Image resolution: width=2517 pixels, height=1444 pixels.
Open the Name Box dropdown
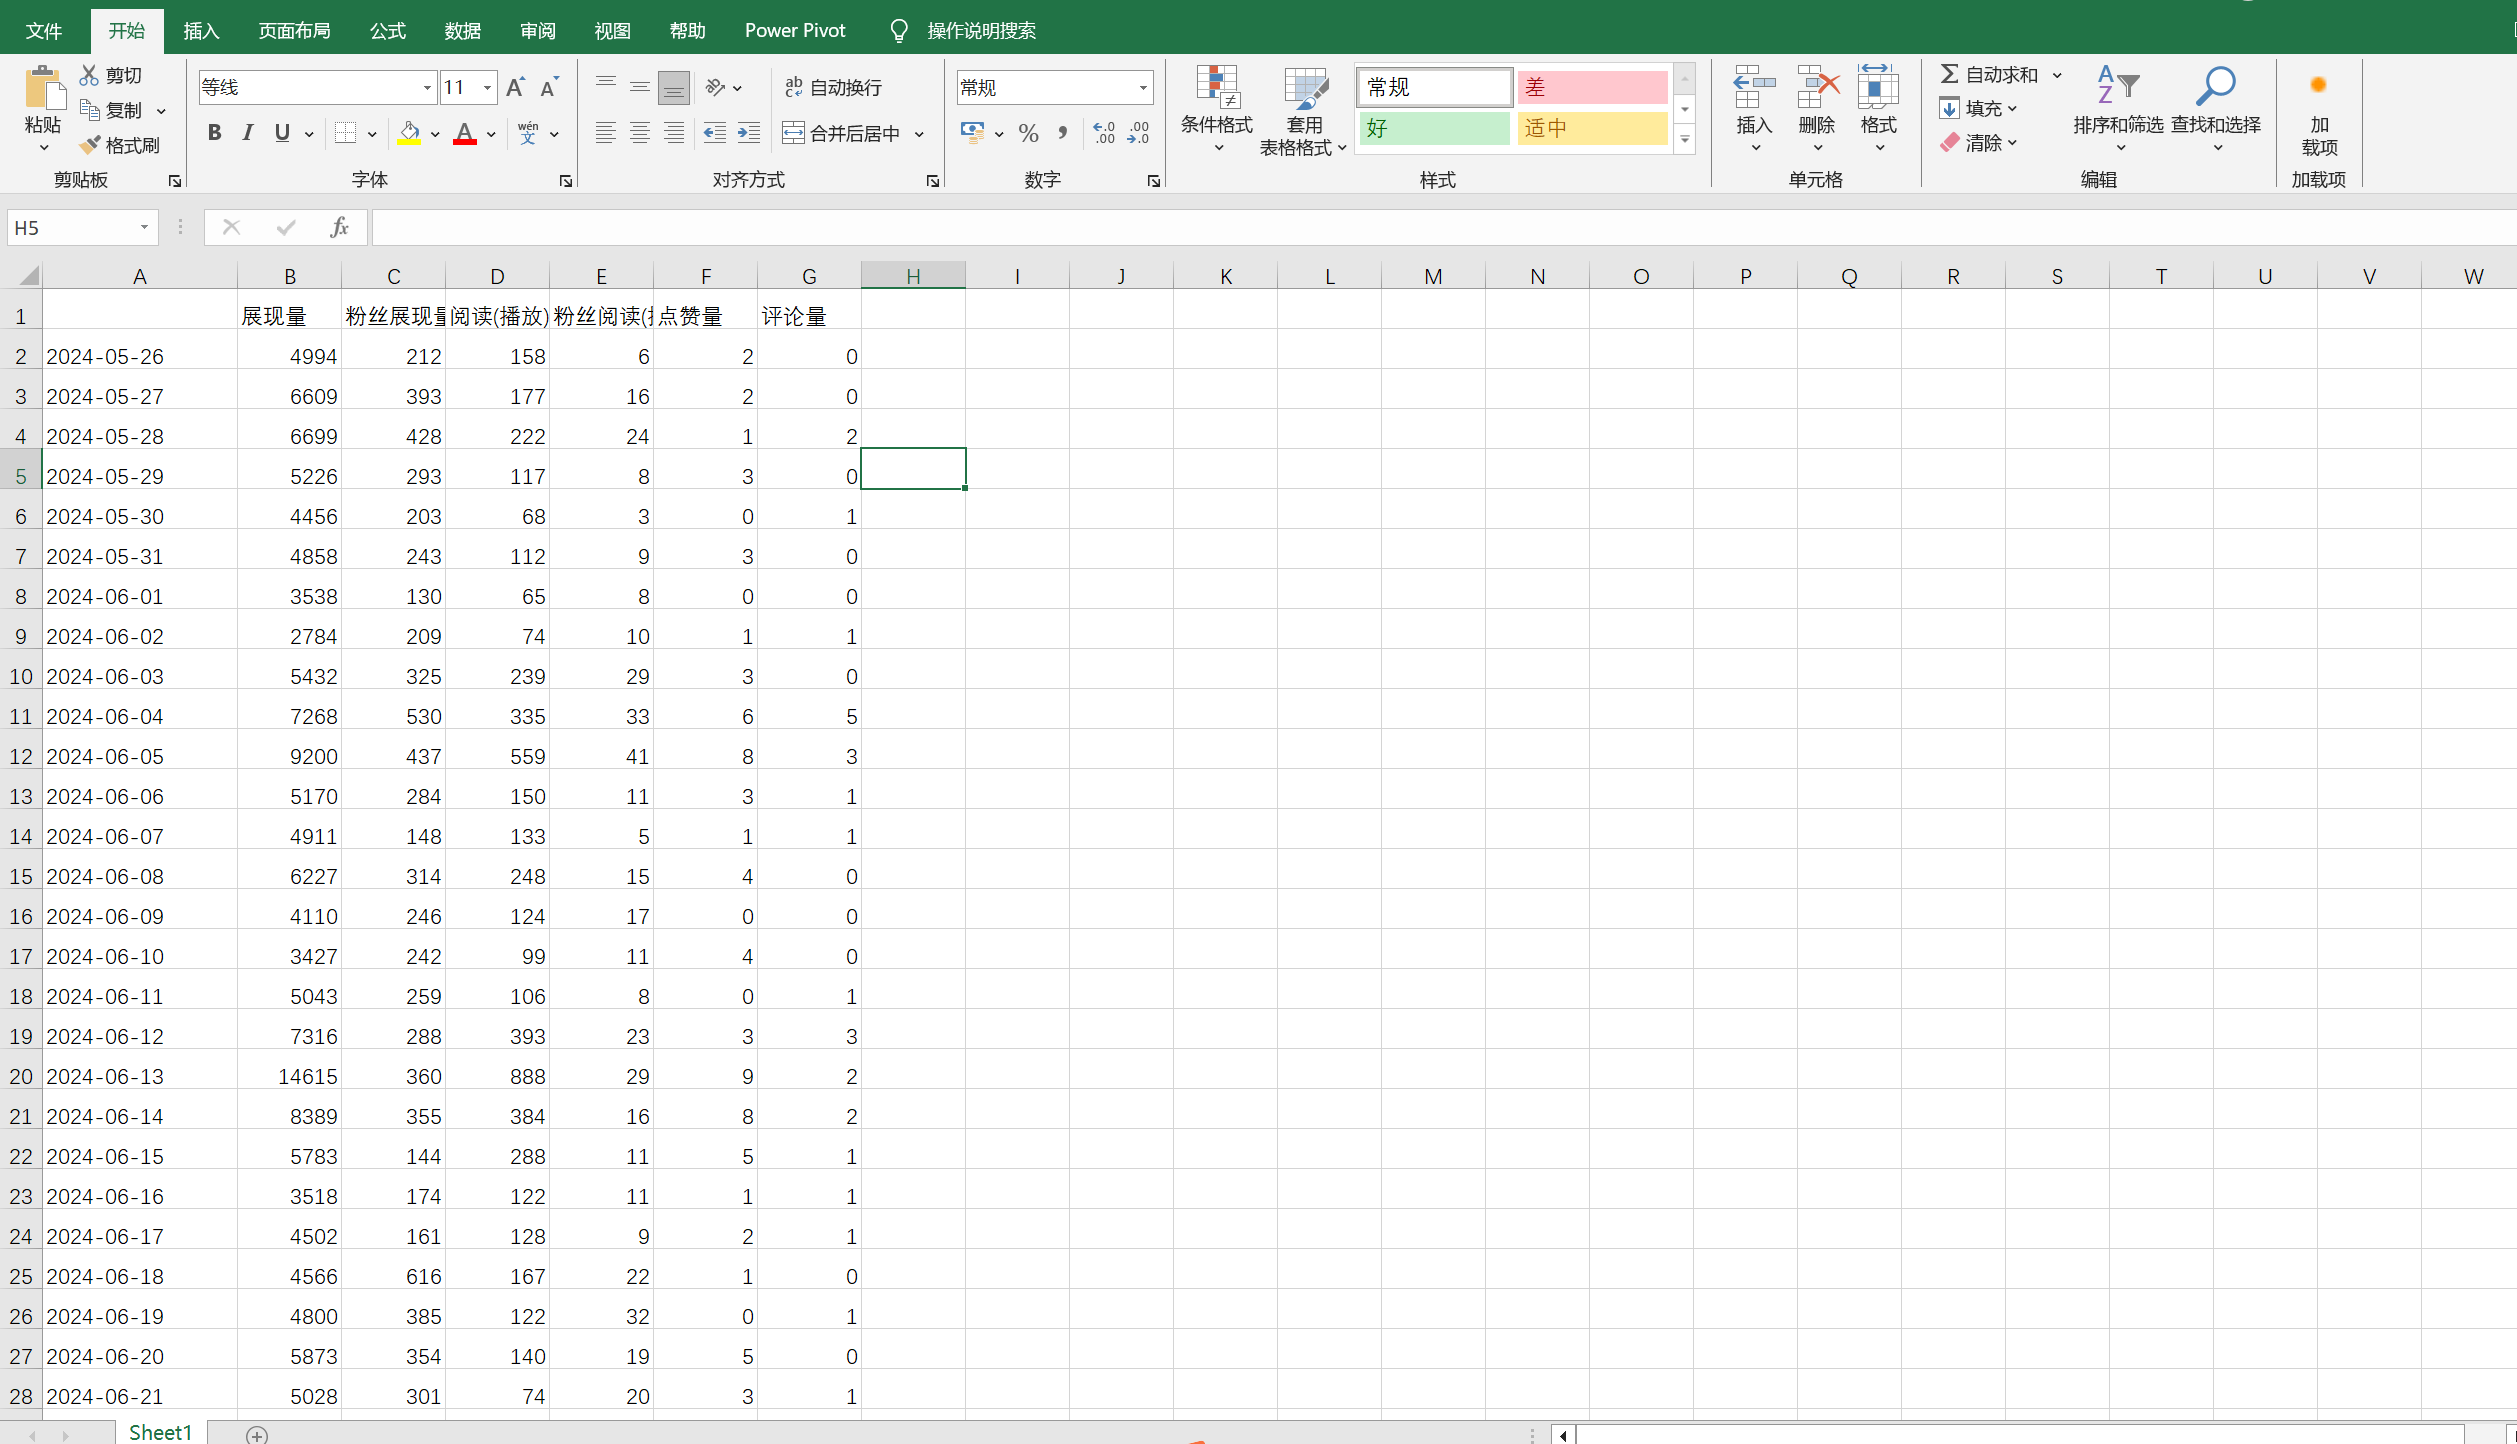click(x=144, y=227)
